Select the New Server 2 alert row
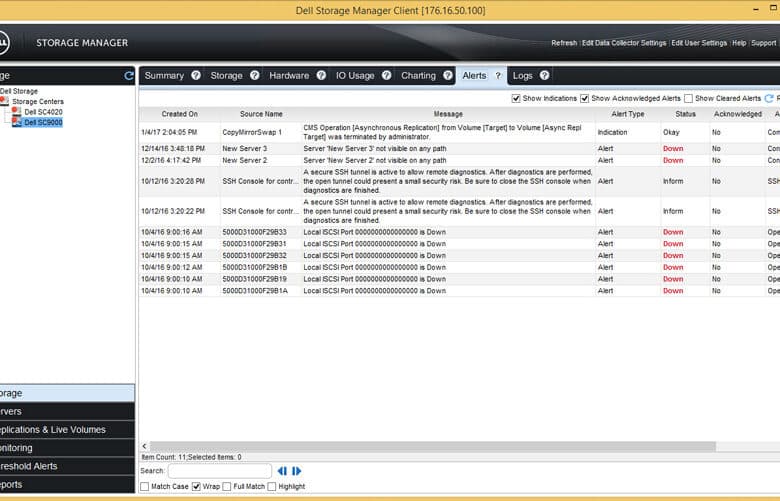This screenshot has height=501, width=780. (x=459, y=160)
